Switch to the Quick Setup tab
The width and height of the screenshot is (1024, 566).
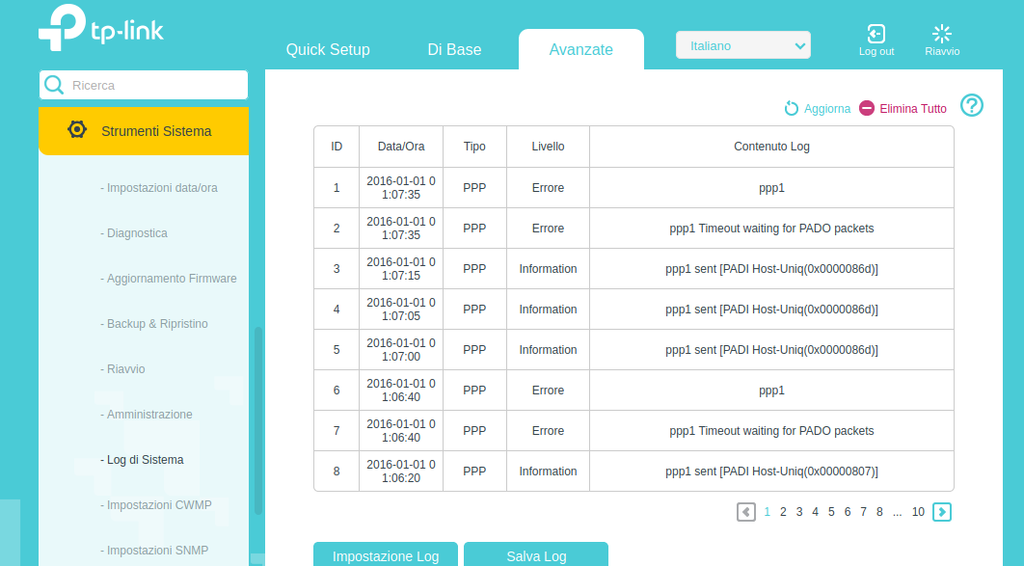pyautogui.click(x=328, y=50)
